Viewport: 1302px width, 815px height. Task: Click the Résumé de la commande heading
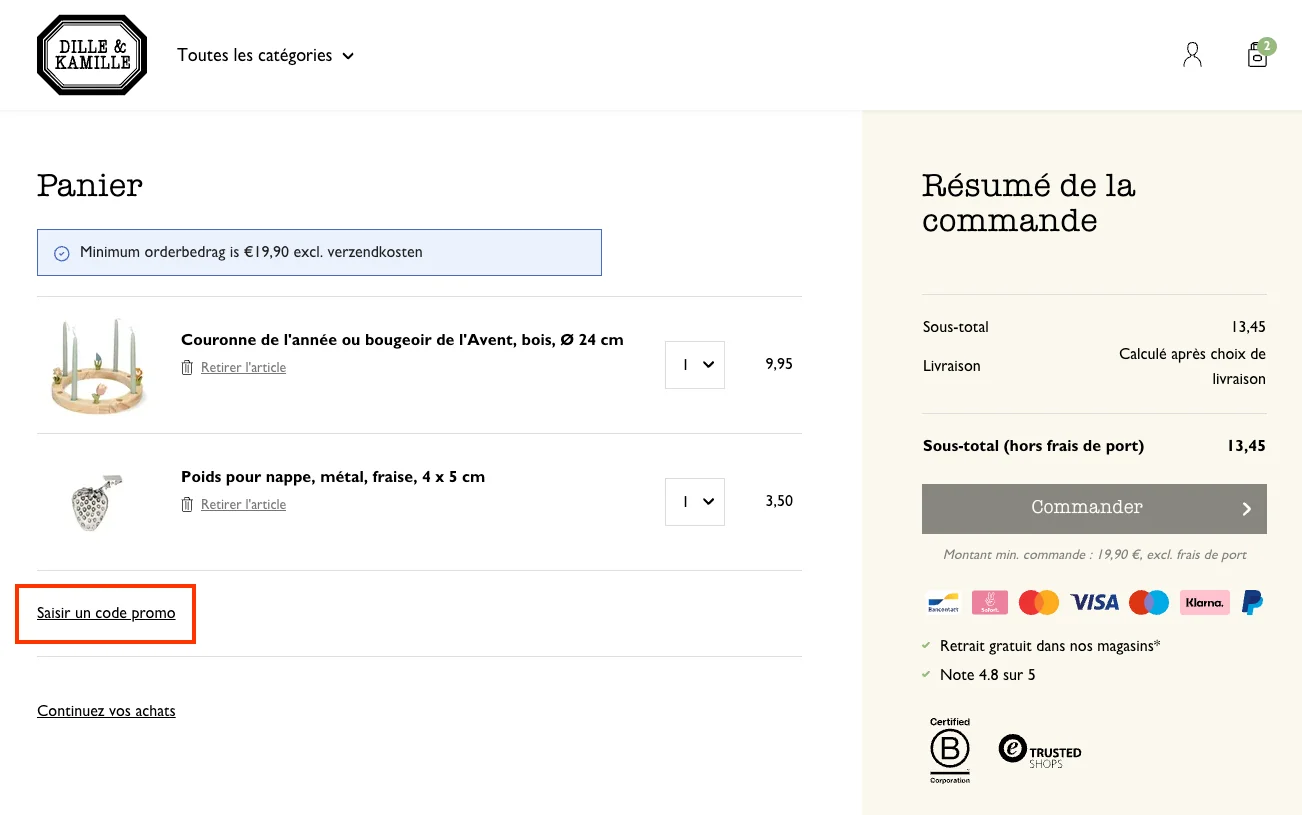(1029, 202)
